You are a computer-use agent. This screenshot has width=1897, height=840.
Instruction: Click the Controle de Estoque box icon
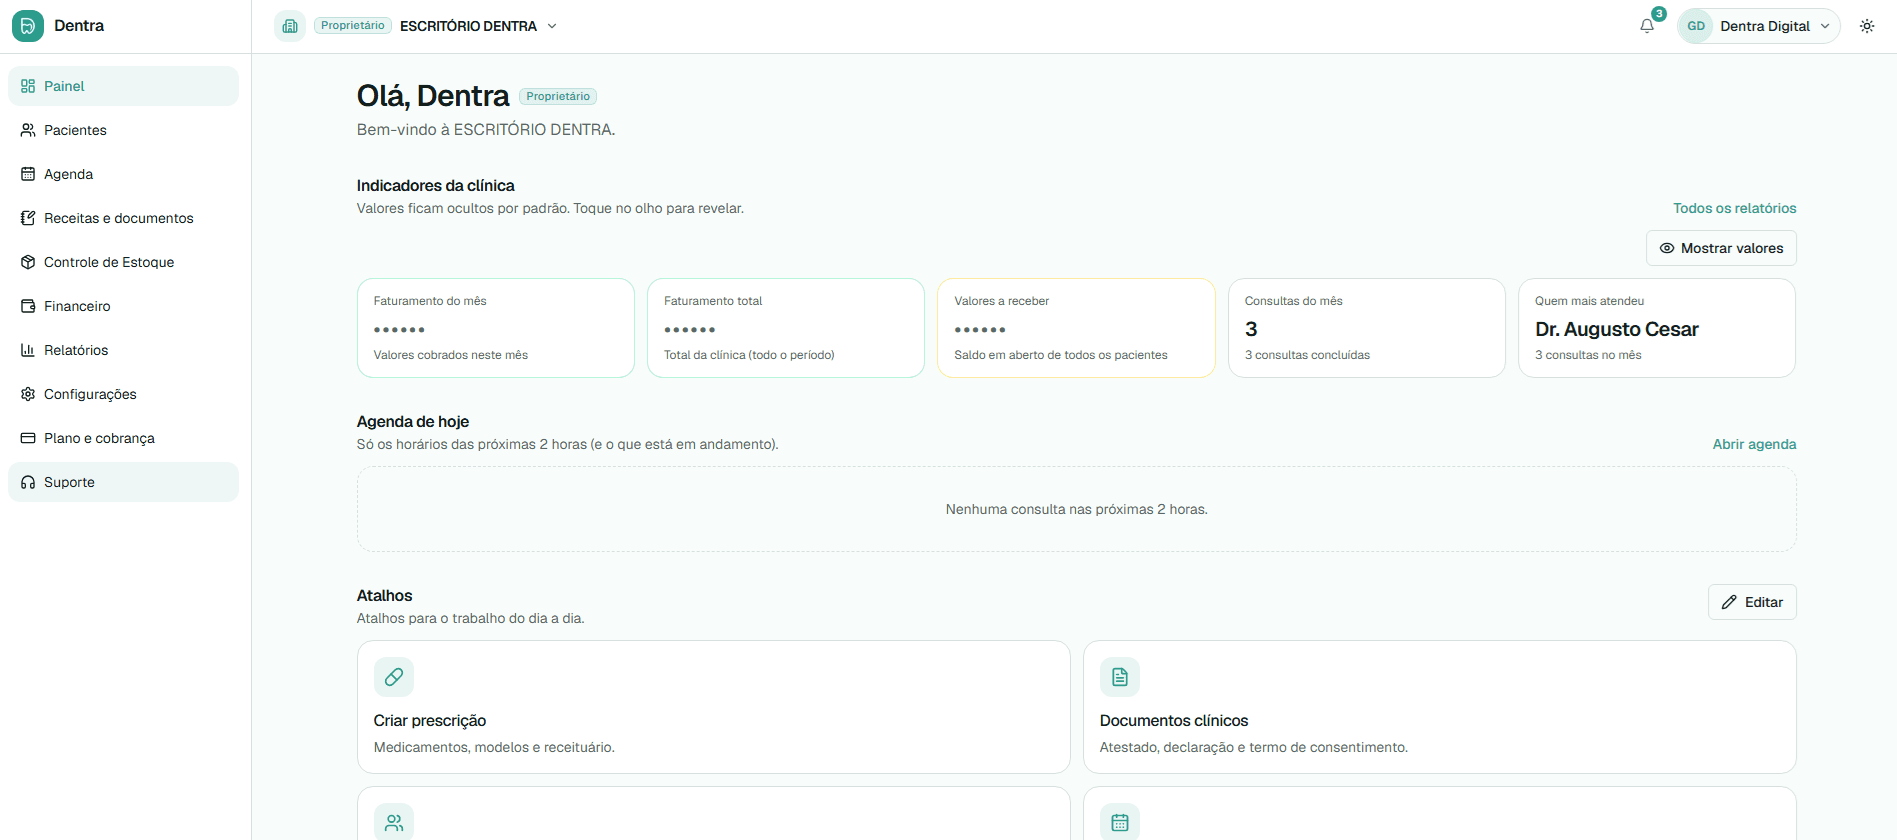click(28, 262)
